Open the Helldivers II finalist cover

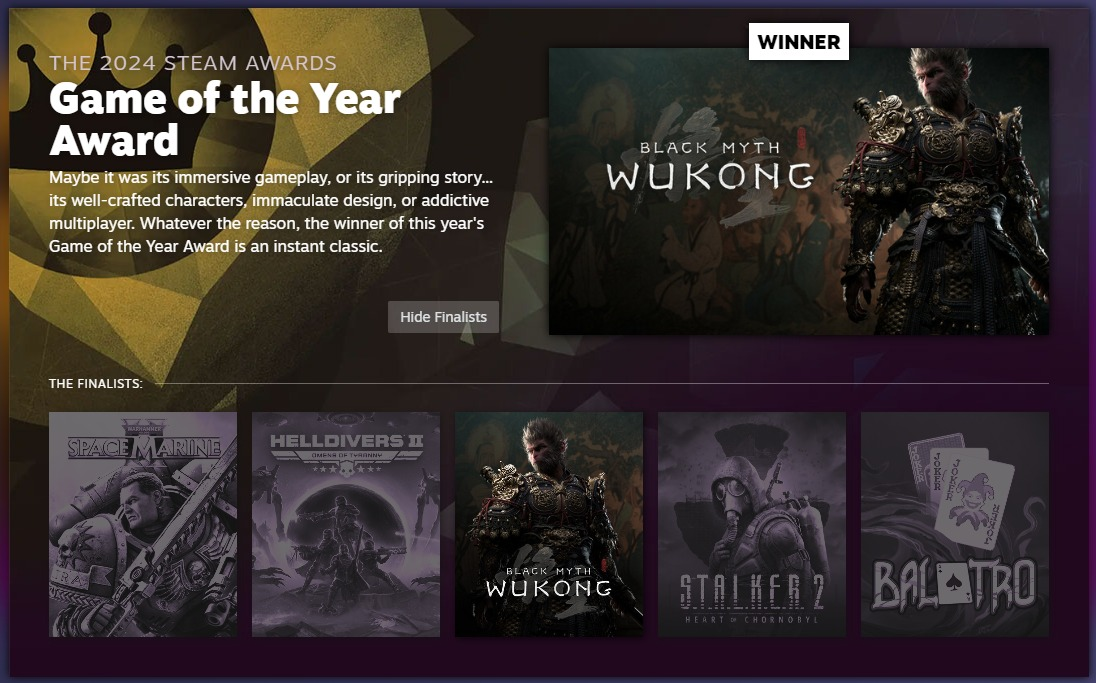click(x=346, y=524)
